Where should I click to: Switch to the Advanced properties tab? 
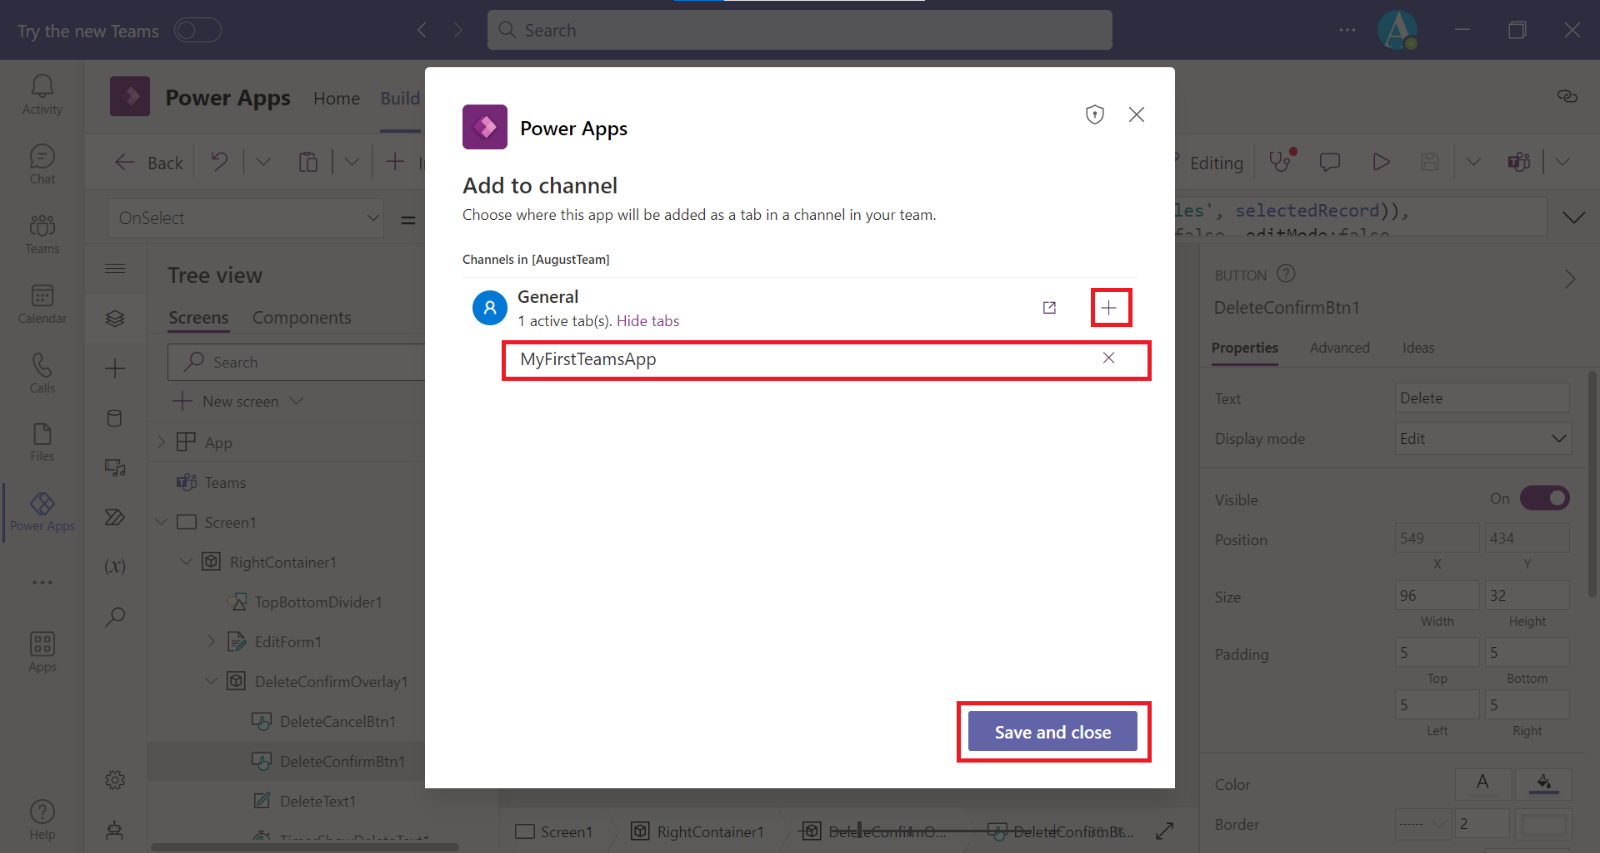[1339, 348]
